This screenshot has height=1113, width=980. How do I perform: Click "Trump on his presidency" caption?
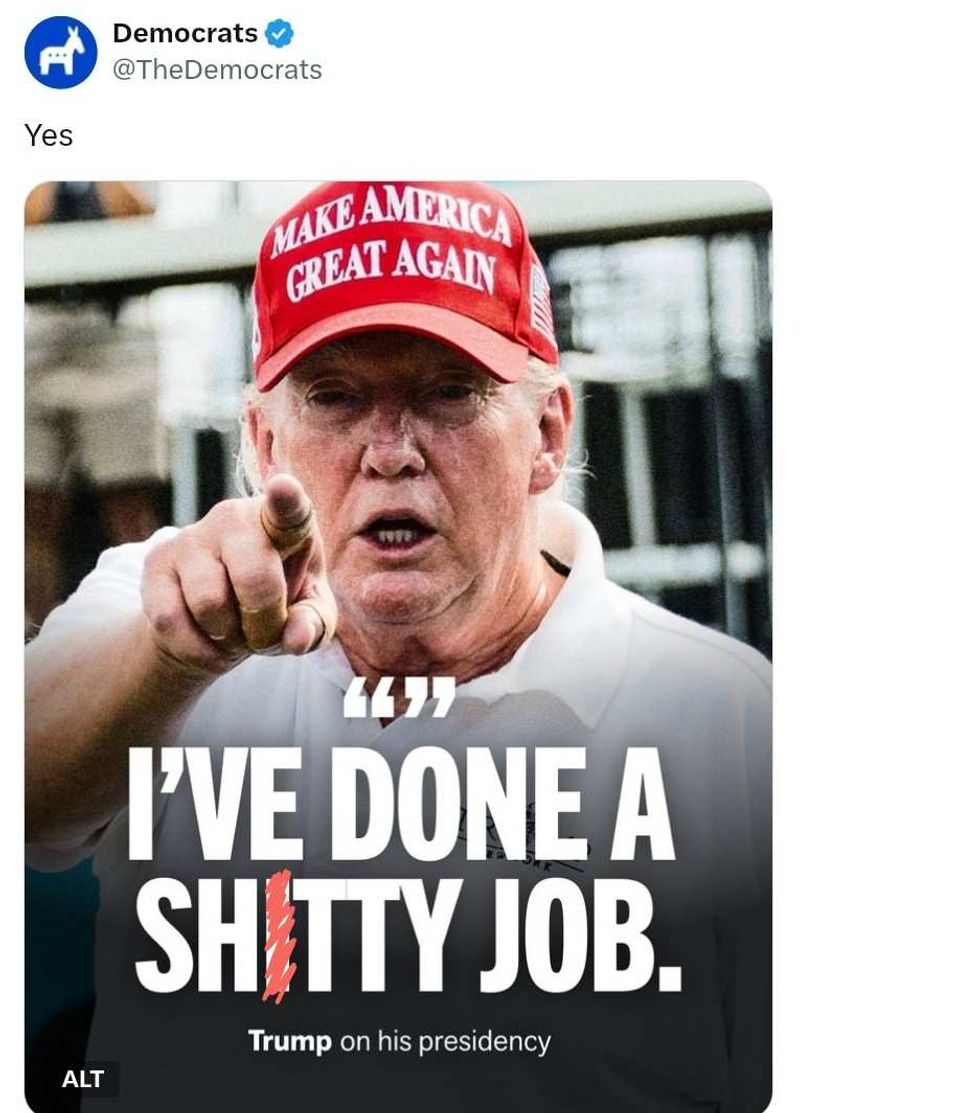pyautogui.click(x=400, y=1041)
